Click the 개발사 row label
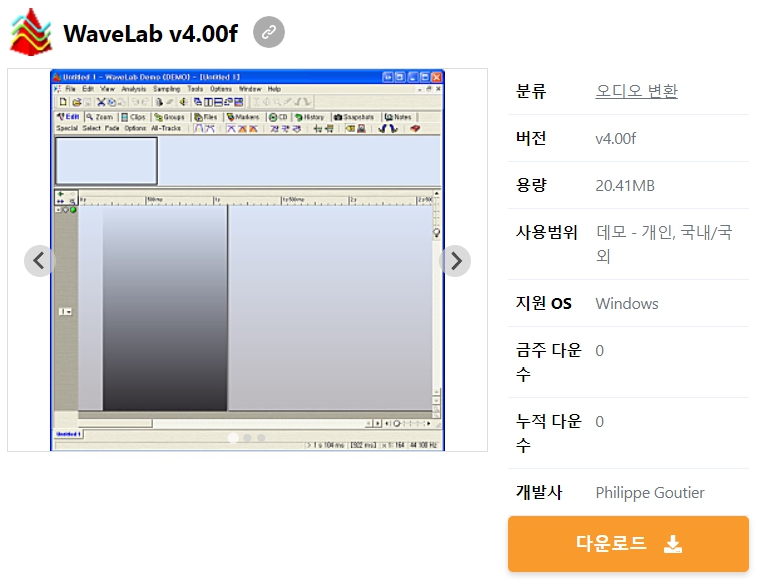 (539, 492)
